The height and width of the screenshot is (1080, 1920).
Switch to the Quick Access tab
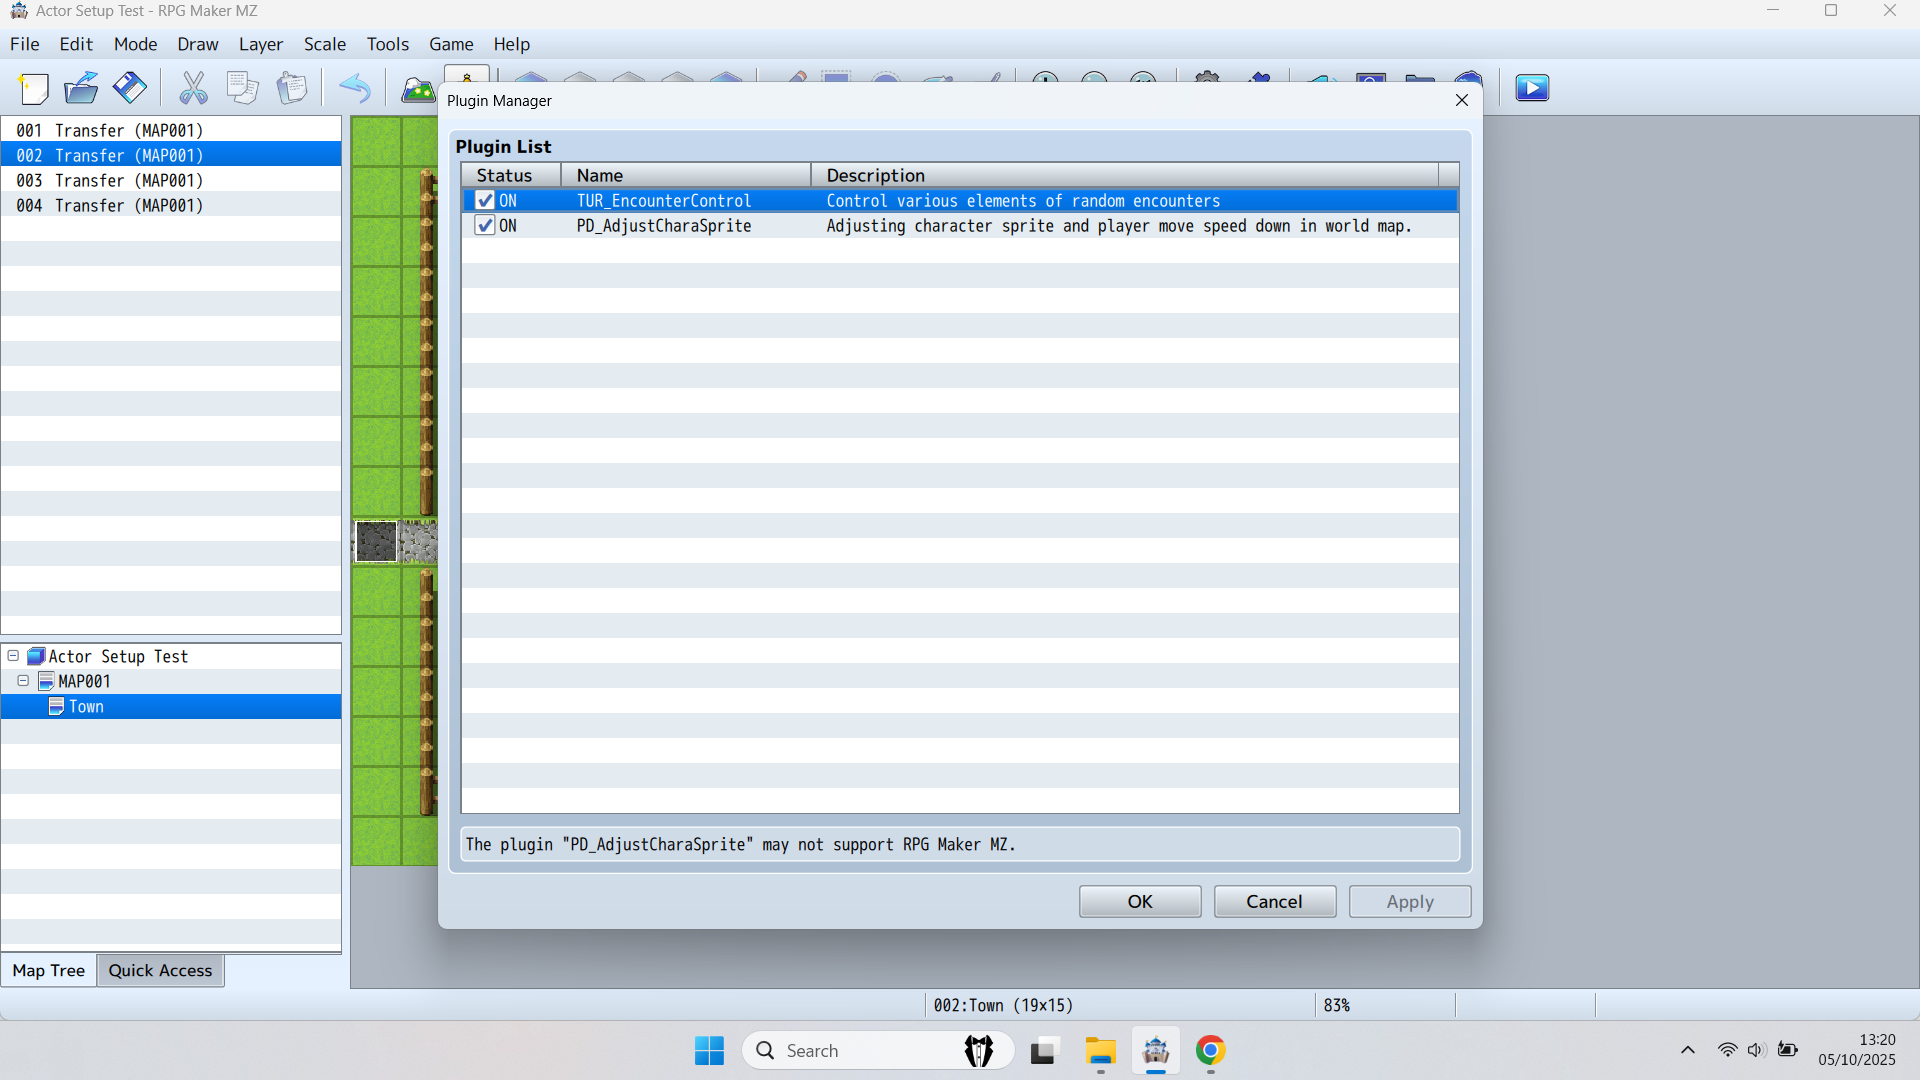[x=160, y=970]
